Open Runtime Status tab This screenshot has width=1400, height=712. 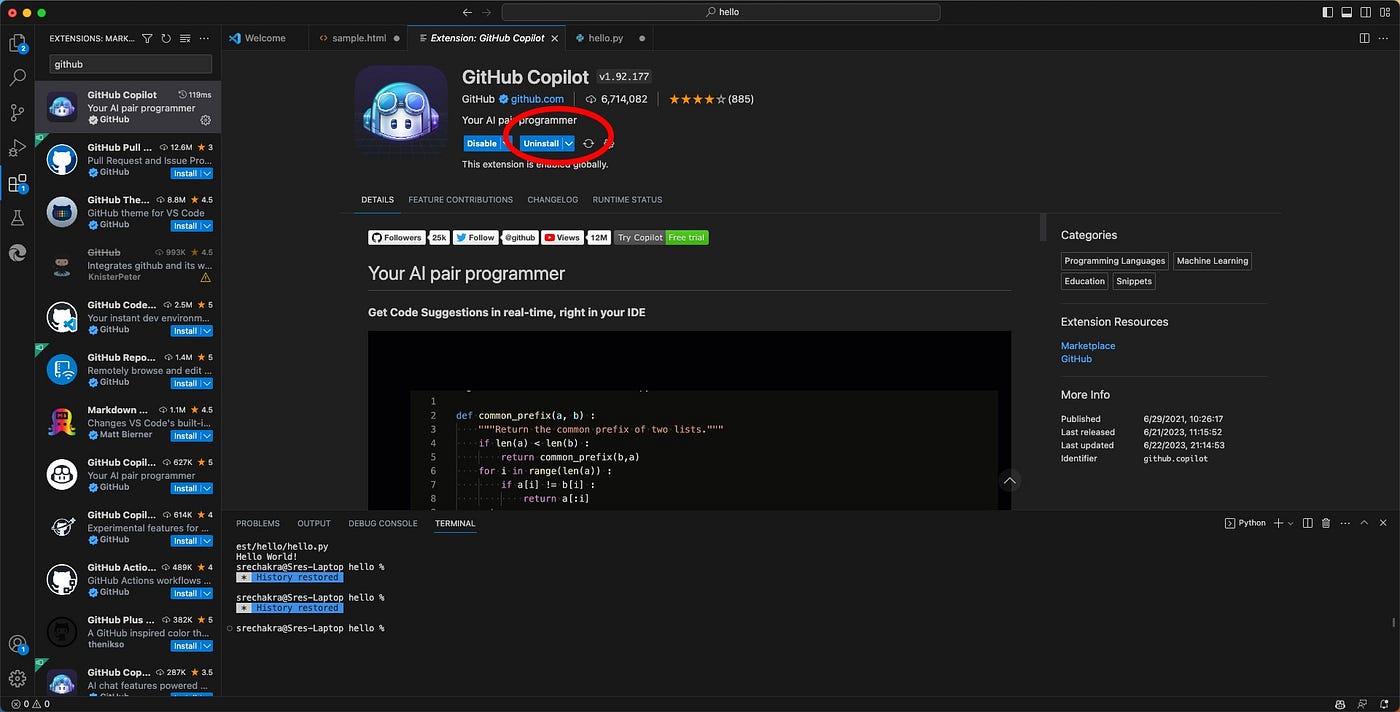tap(627, 200)
